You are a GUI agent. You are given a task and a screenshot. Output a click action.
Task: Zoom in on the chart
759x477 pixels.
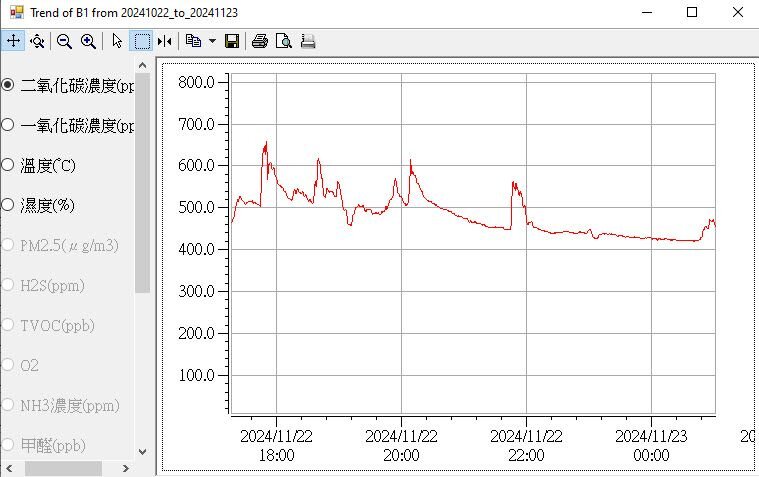88,41
